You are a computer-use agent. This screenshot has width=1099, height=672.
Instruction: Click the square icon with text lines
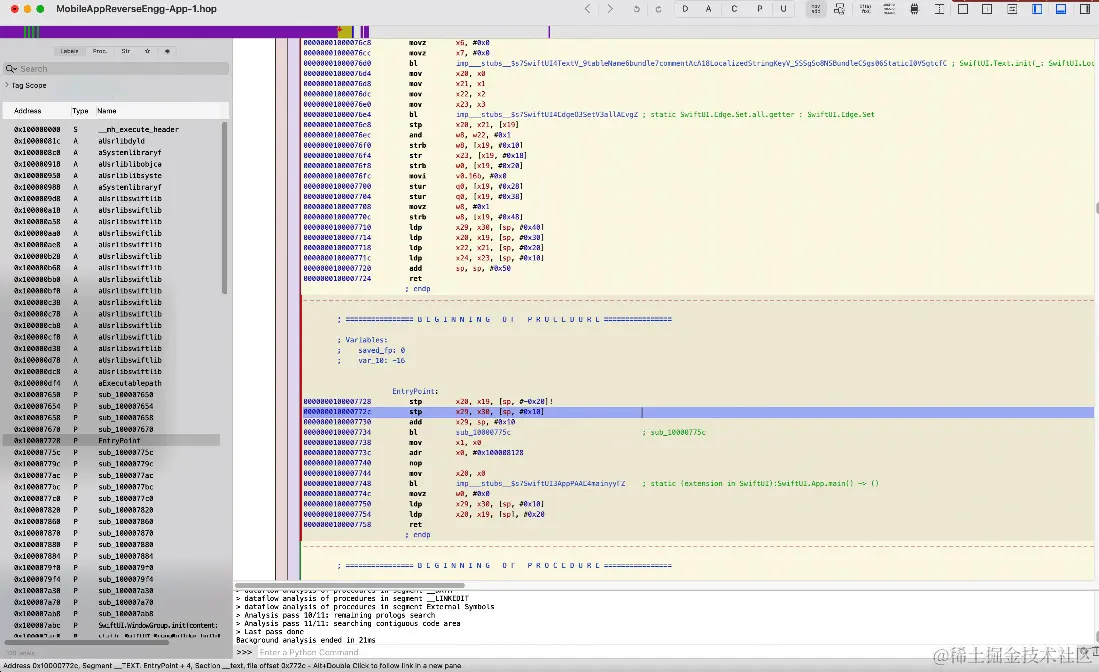click(x=1011, y=9)
